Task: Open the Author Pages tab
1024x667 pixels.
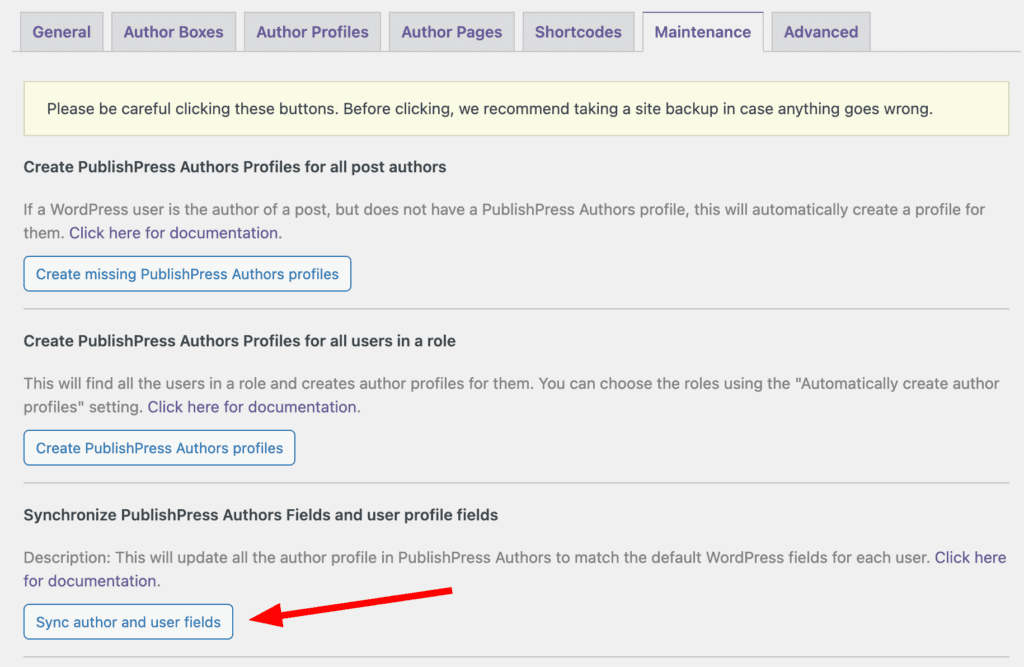Action: (x=451, y=31)
